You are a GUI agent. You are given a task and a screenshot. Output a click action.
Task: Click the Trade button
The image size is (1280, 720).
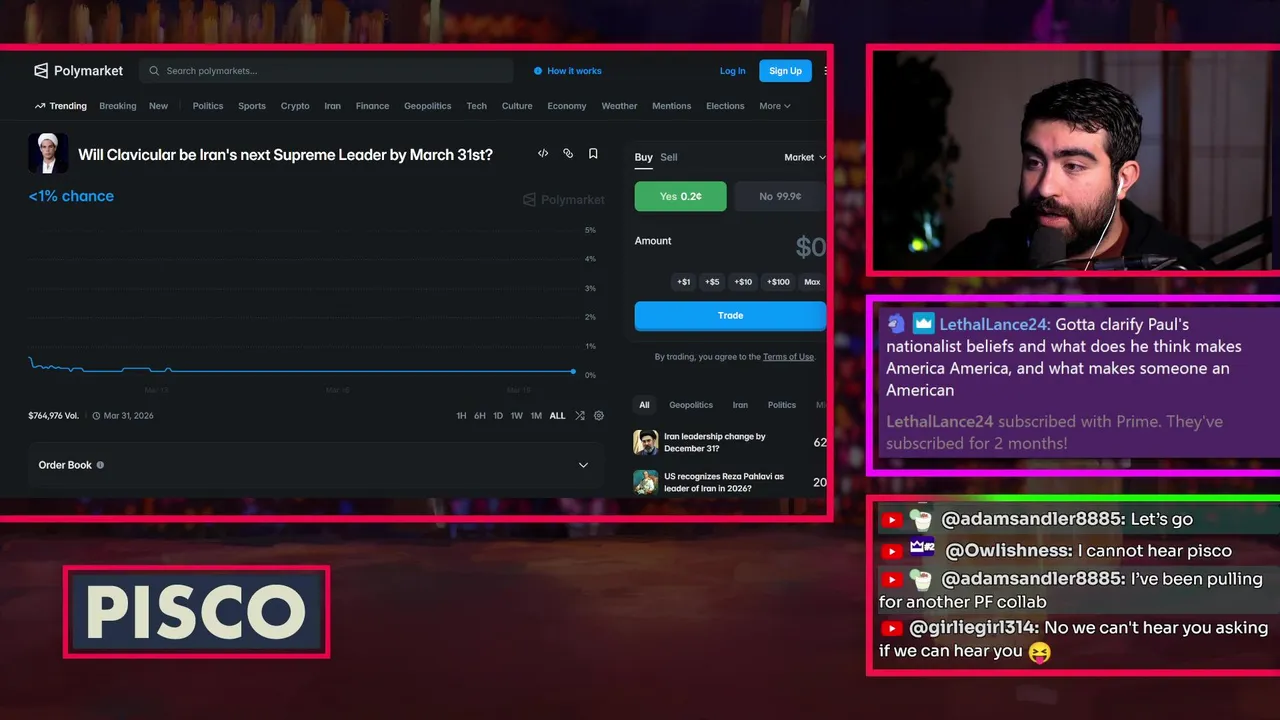(730, 315)
